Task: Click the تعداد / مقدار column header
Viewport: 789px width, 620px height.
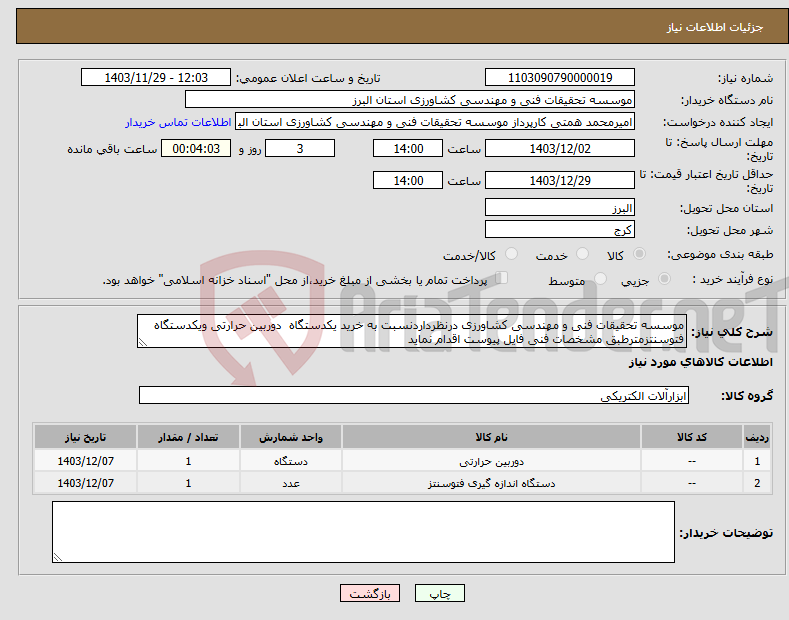Action: point(188,437)
